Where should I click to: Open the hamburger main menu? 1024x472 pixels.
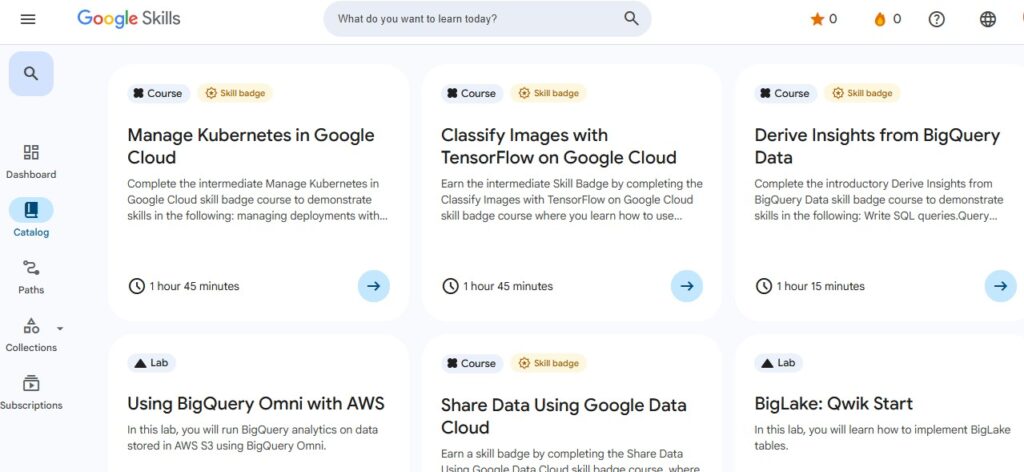pyautogui.click(x=28, y=19)
